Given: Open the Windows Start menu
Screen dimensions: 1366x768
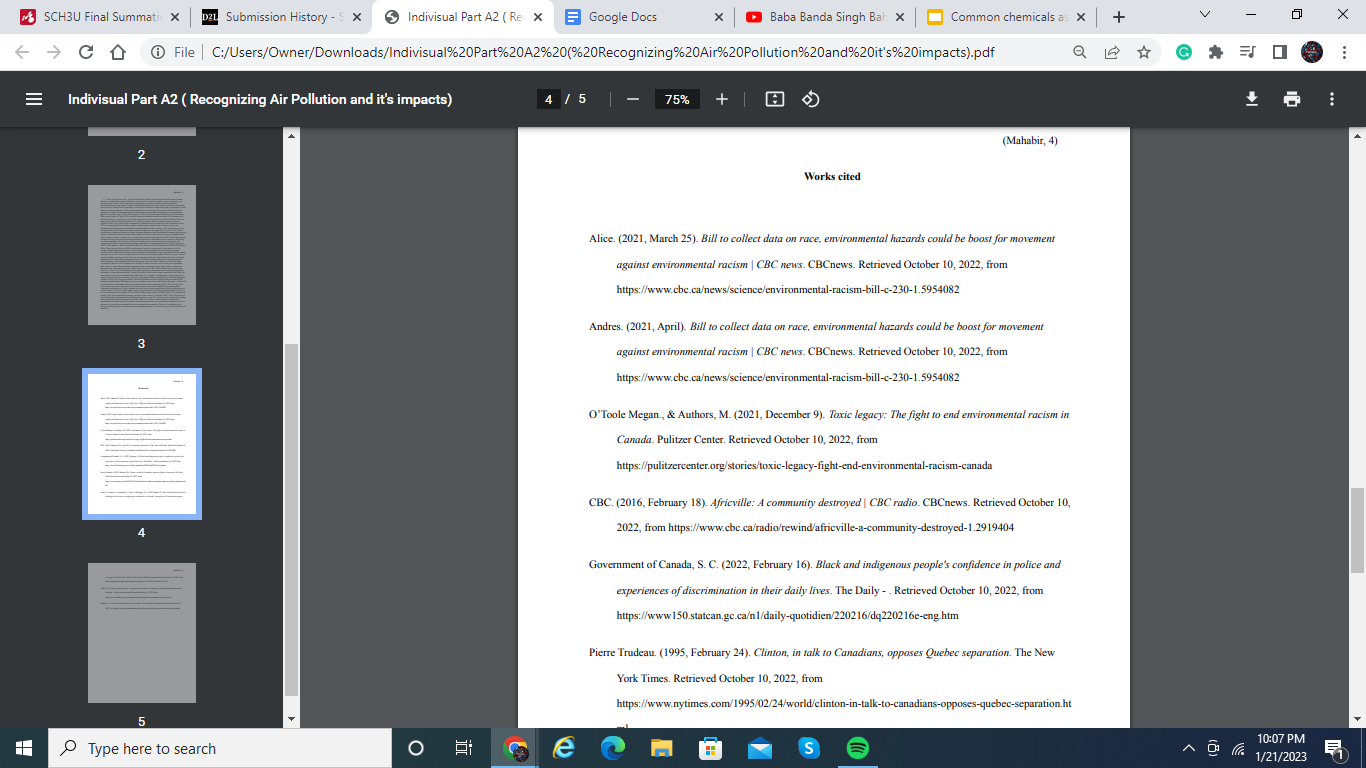Looking at the screenshot, I should 24,748.
